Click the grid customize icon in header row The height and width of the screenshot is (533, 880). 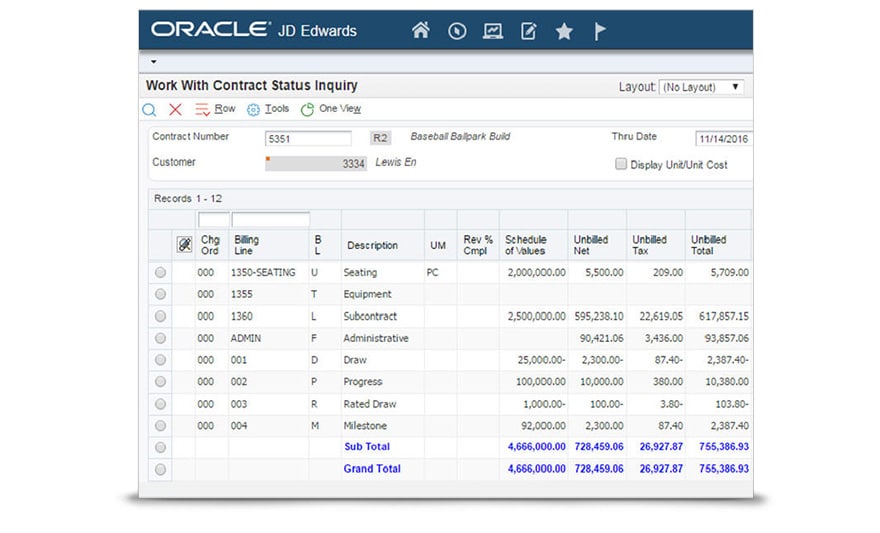point(184,245)
